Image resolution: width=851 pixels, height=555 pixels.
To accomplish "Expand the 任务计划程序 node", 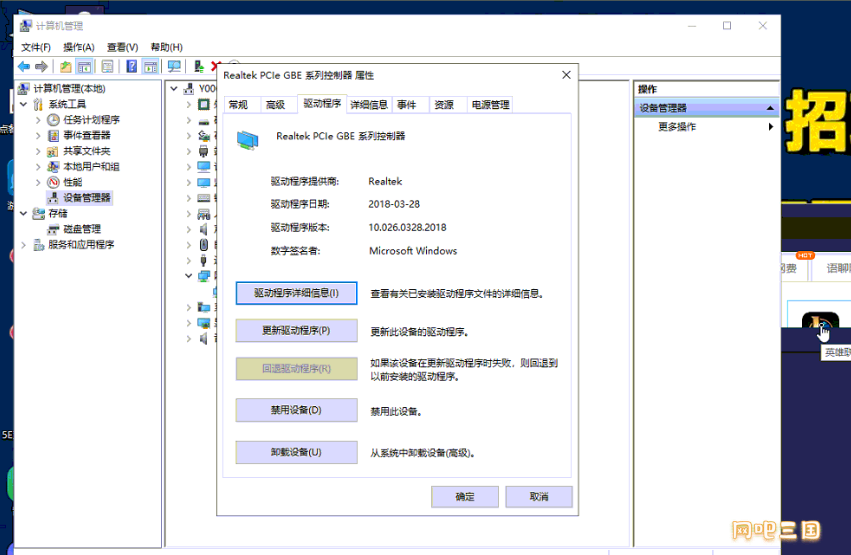I will point(38,120).
